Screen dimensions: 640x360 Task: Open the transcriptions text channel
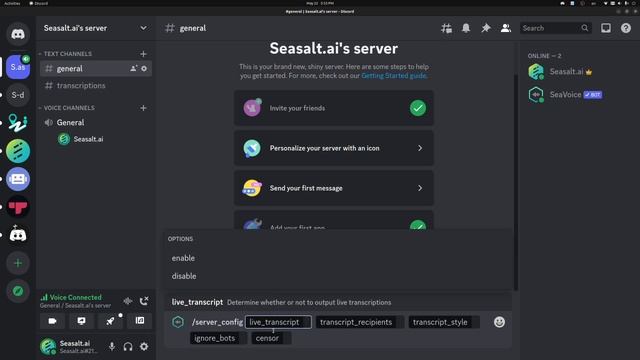(x=96, y=85)
